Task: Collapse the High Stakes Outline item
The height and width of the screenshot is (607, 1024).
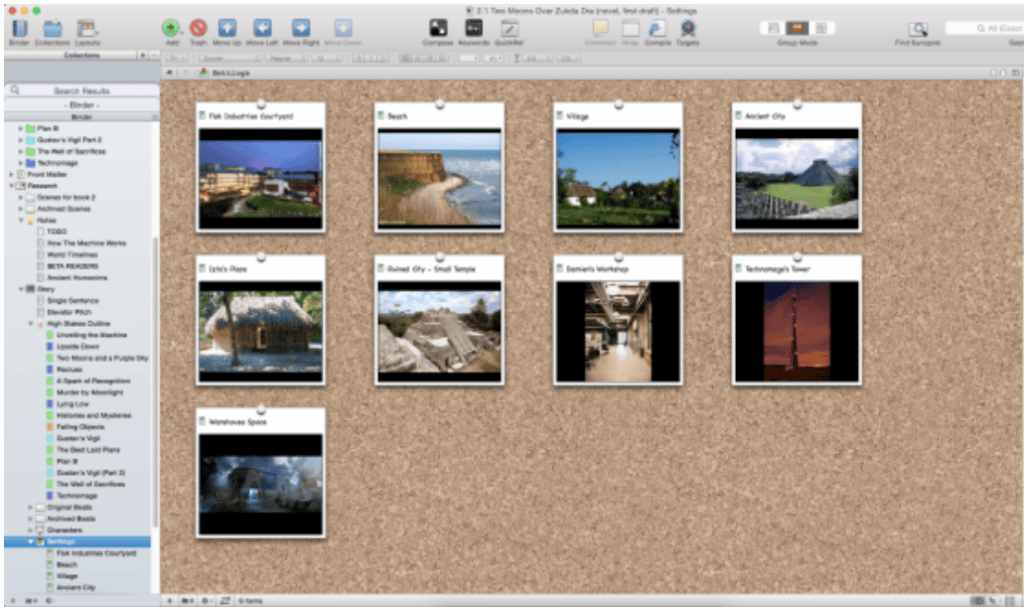Action: point(31,323)
